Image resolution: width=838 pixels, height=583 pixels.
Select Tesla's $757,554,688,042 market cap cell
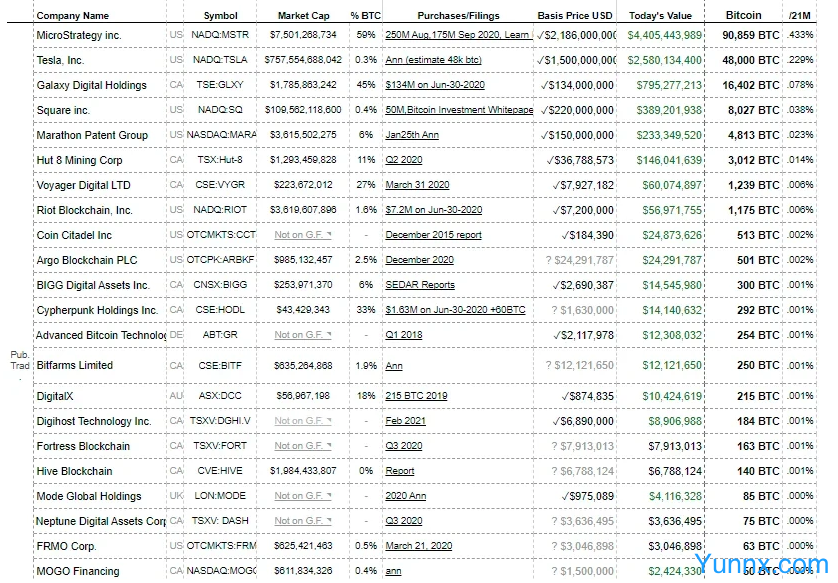pyautogui.click(x=303, y=60)
